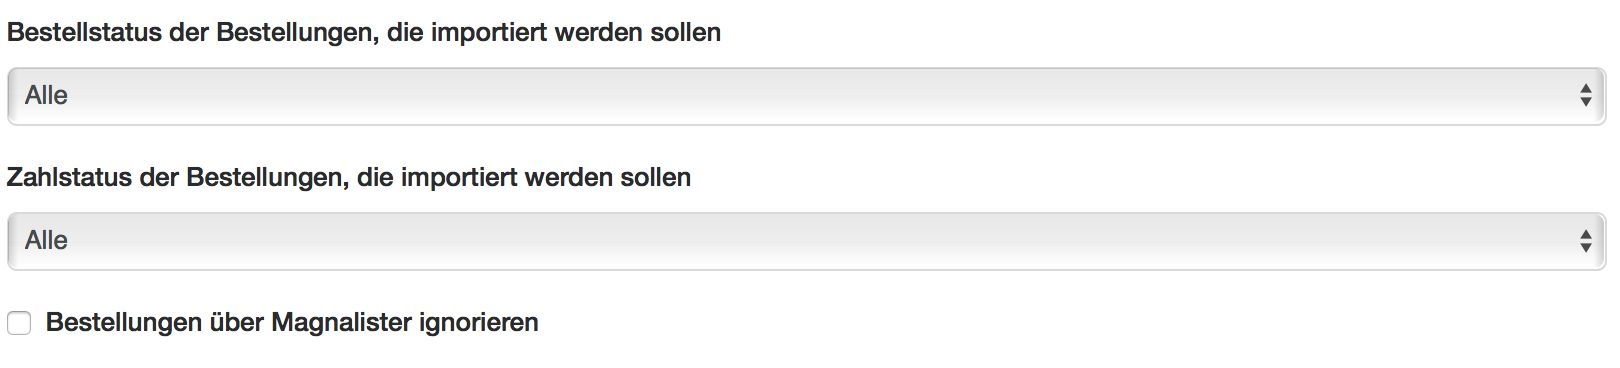Viewport: 1620px width, 368px height.
Task: Click the 'Alle' value under Bestellstatus
Action: [46, 96]
